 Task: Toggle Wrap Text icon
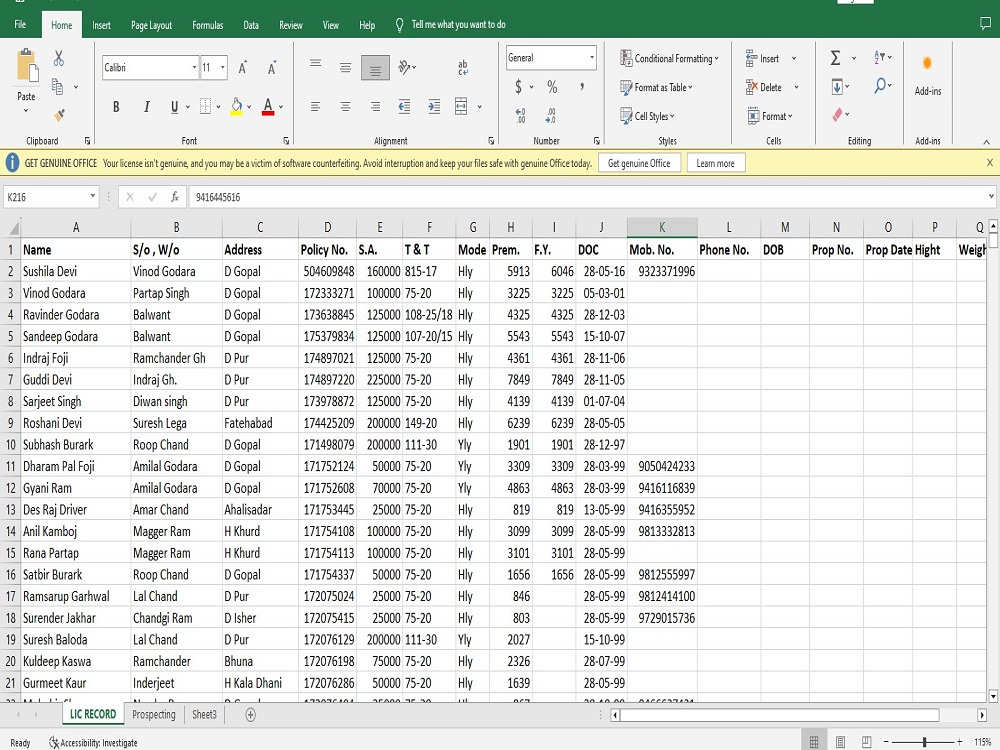tap(463, 67)
